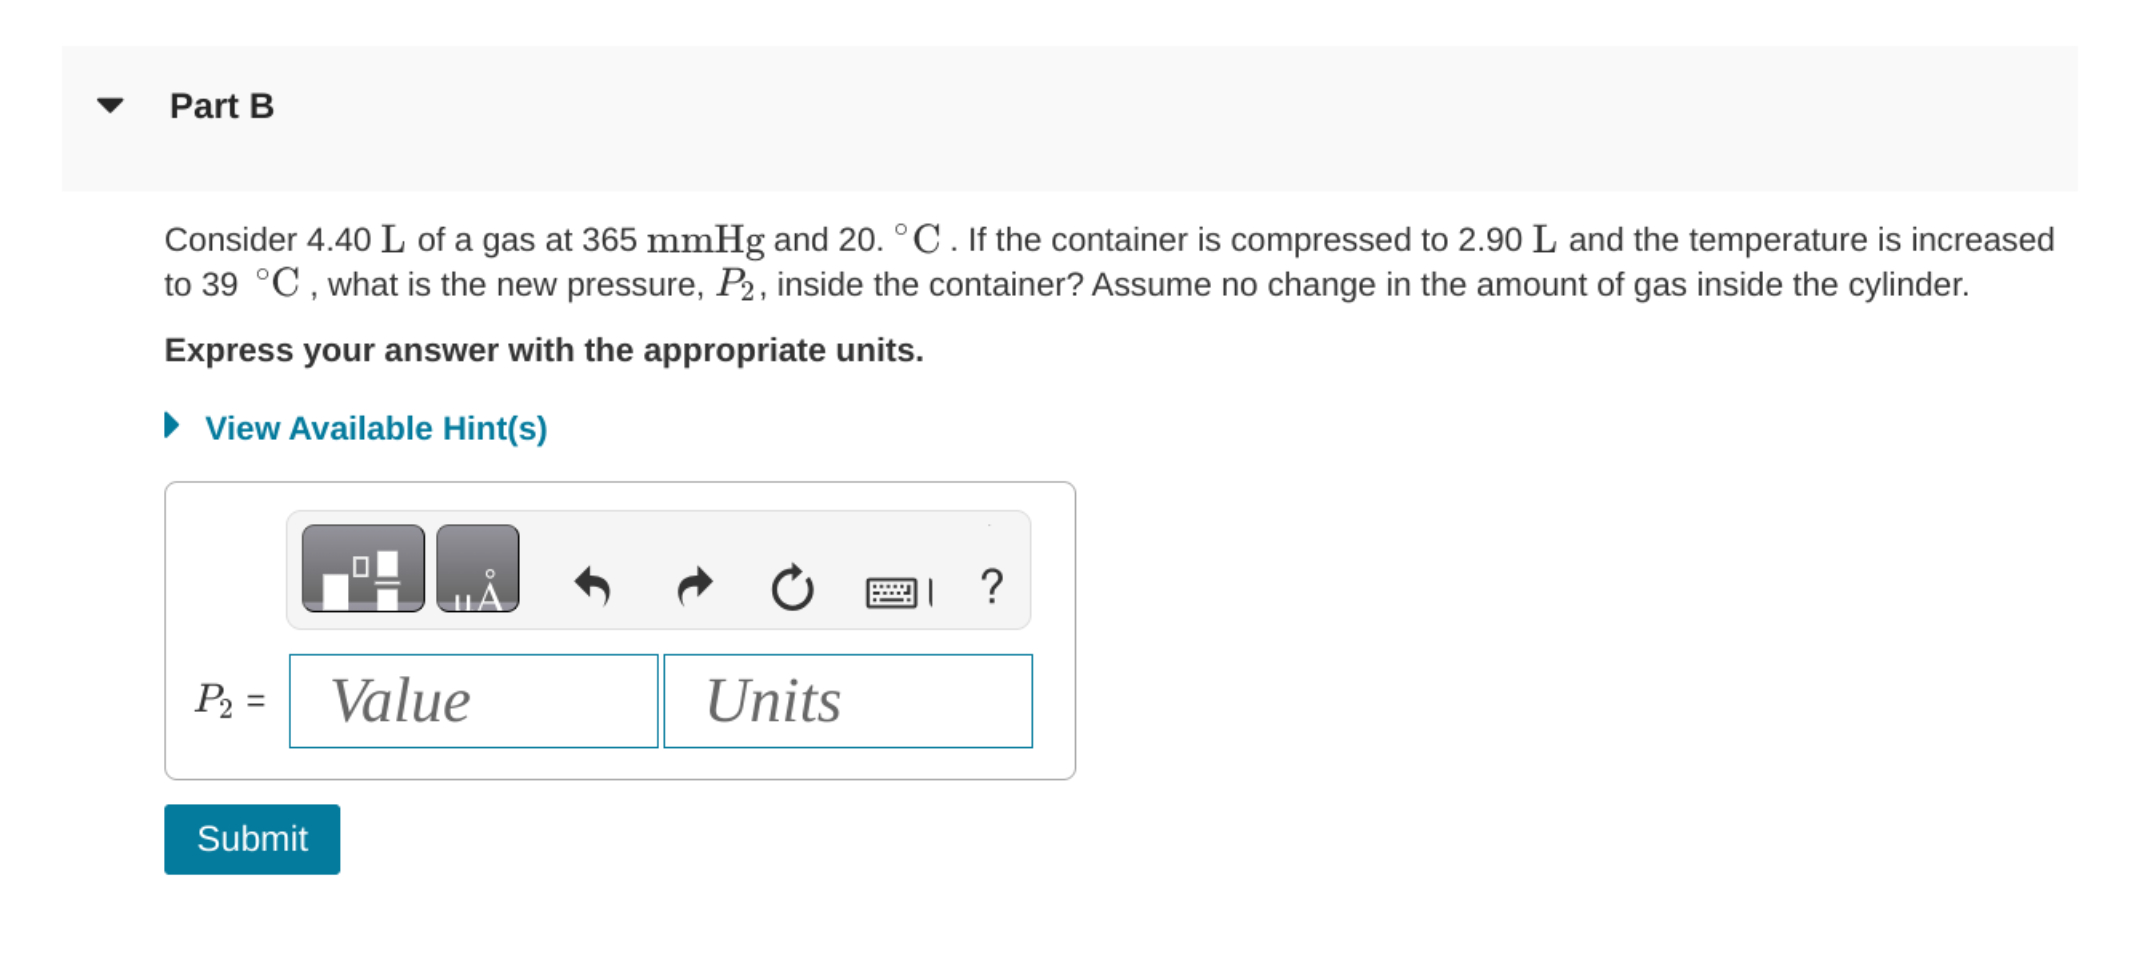Viewport: 2145px width, 964px height.
Task: Click the answer box container
Action: [x=620, y=630]
